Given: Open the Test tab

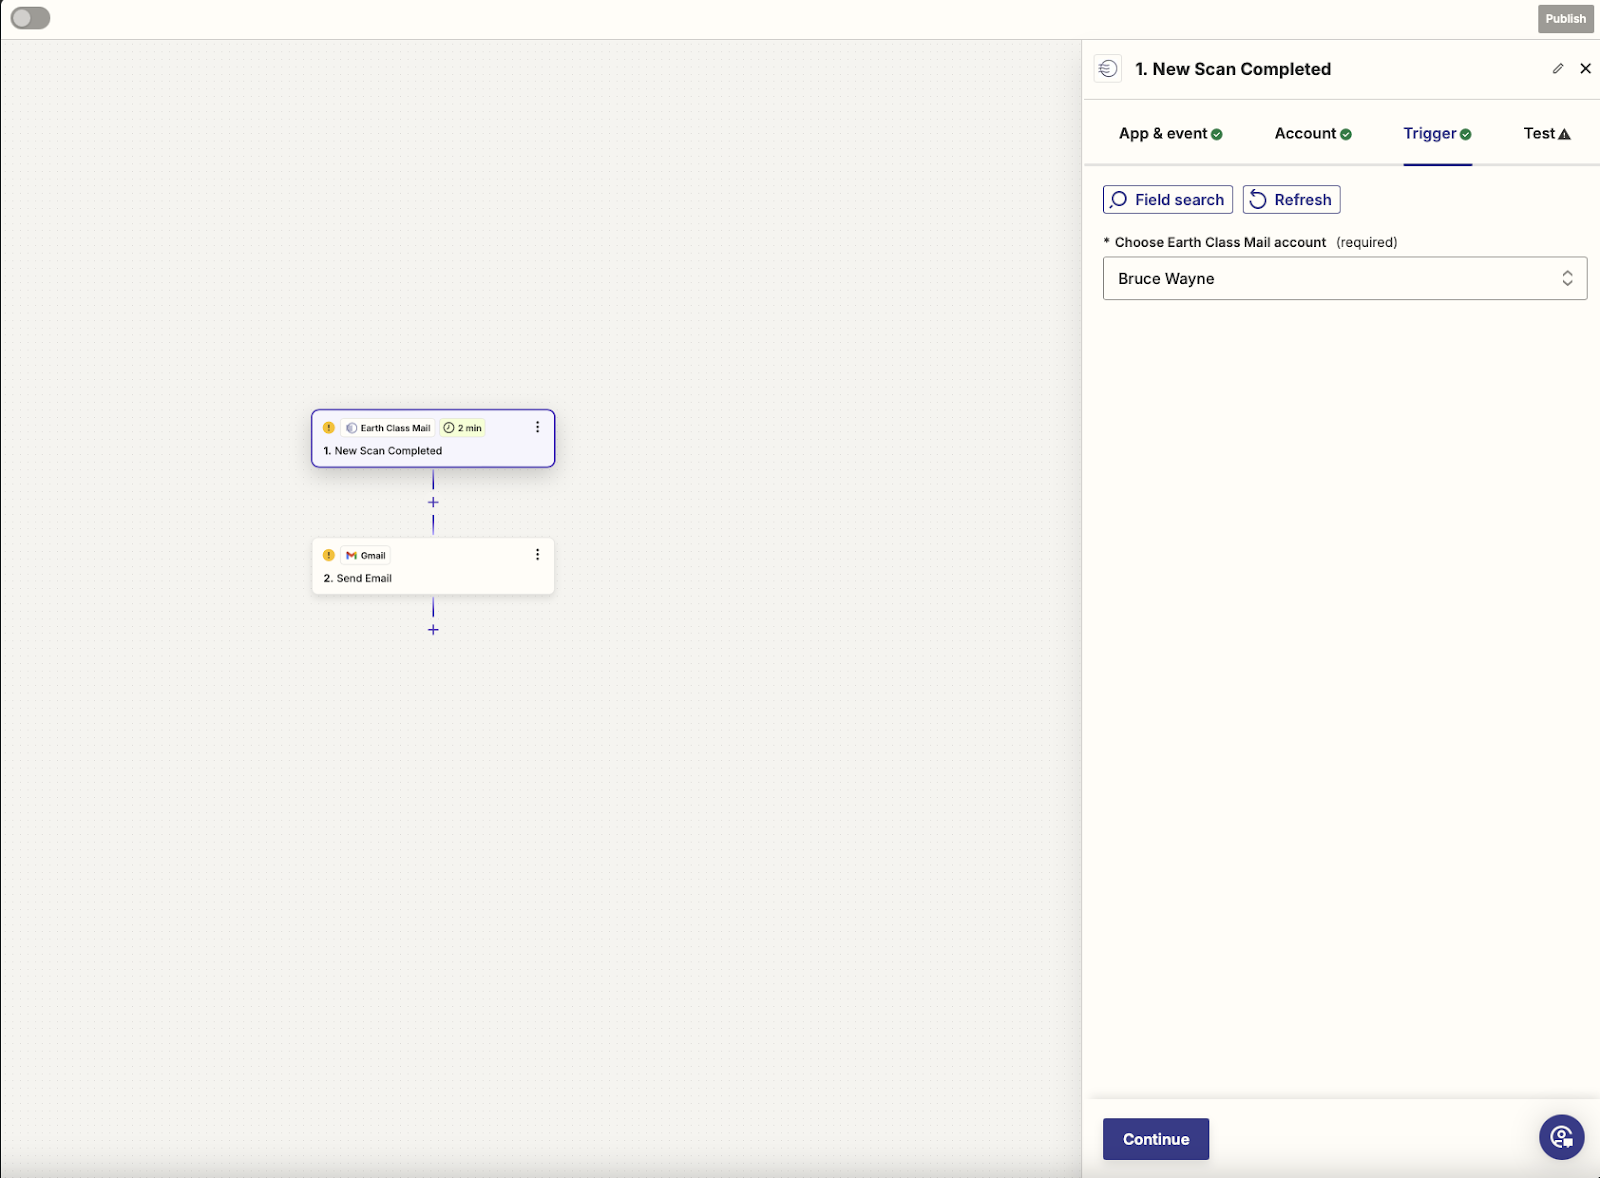Looking at the screenshot, I should coord(1547,134).
